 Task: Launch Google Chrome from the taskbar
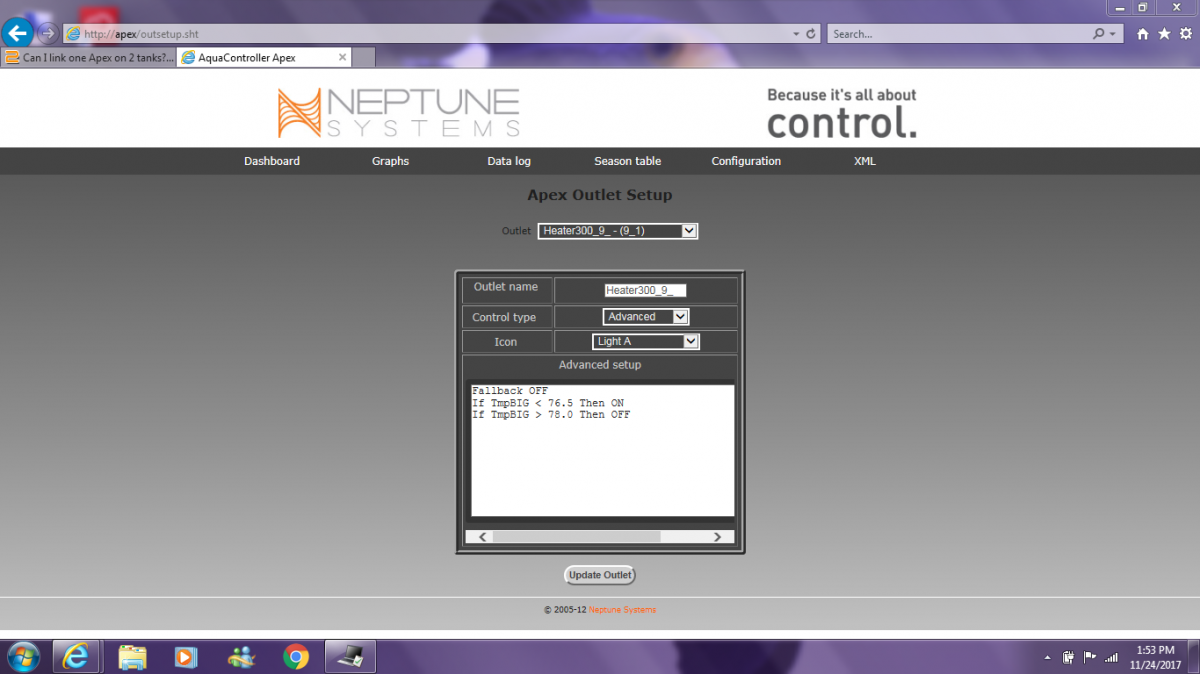(295, 657)
